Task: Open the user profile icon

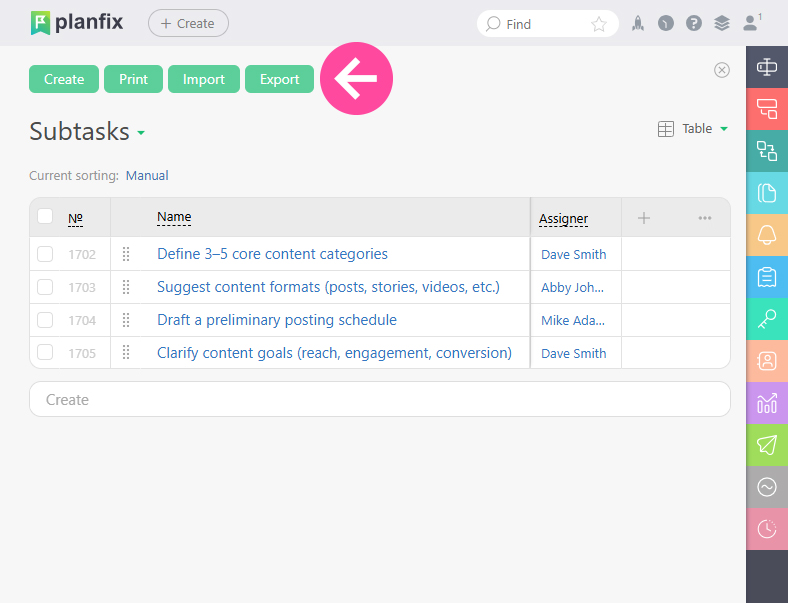Action: point(752,23)
